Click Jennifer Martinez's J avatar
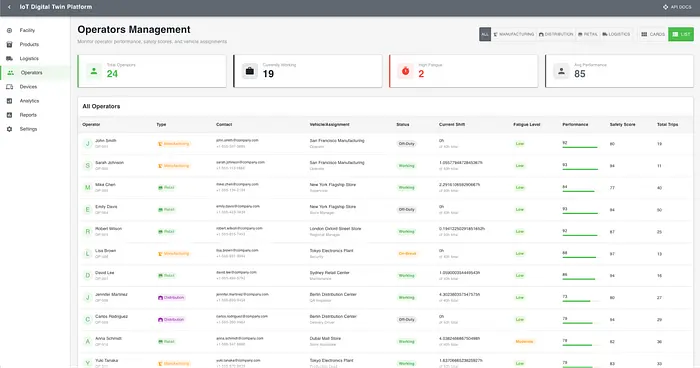Viewport: 700px width, 368px height. tap(88, 297)
